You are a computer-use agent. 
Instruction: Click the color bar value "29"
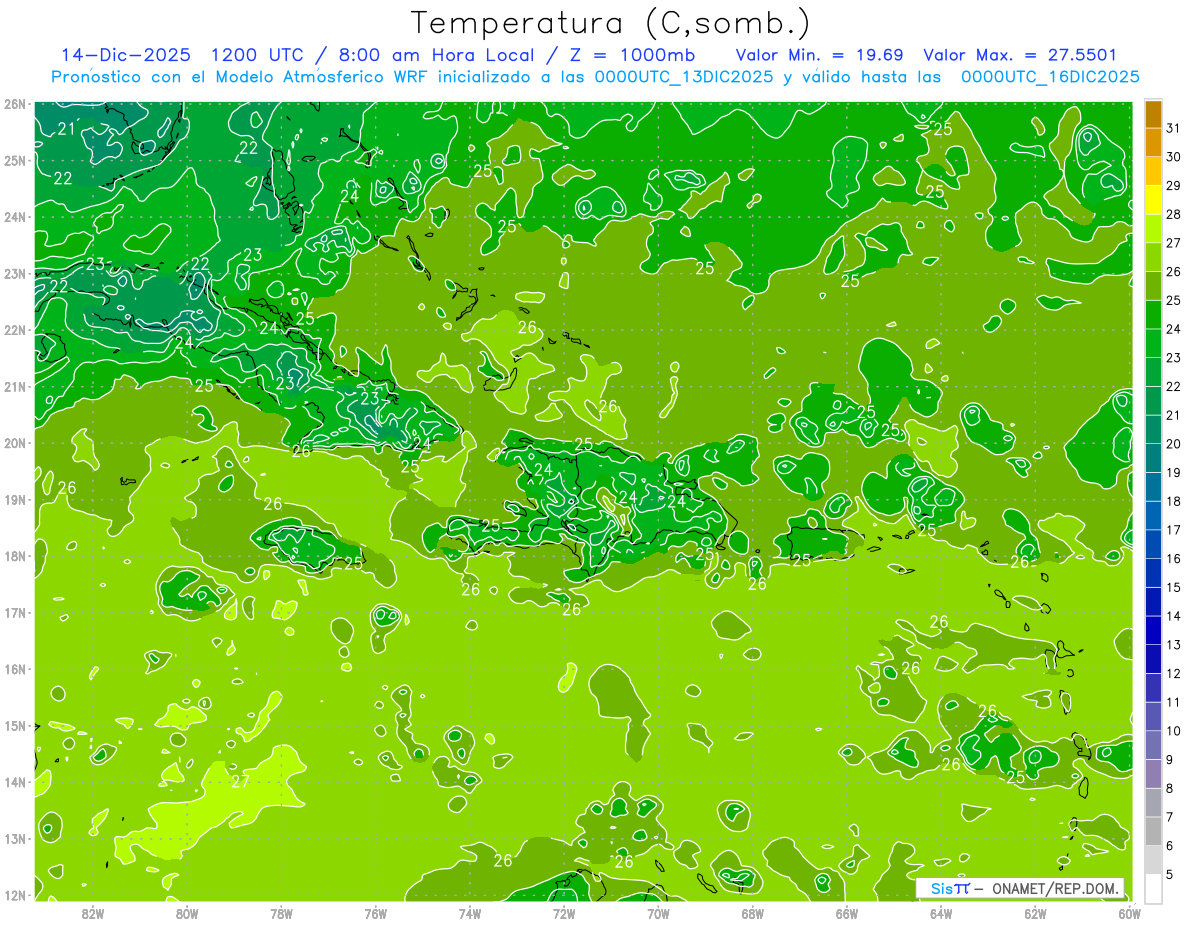point(1173,186)
